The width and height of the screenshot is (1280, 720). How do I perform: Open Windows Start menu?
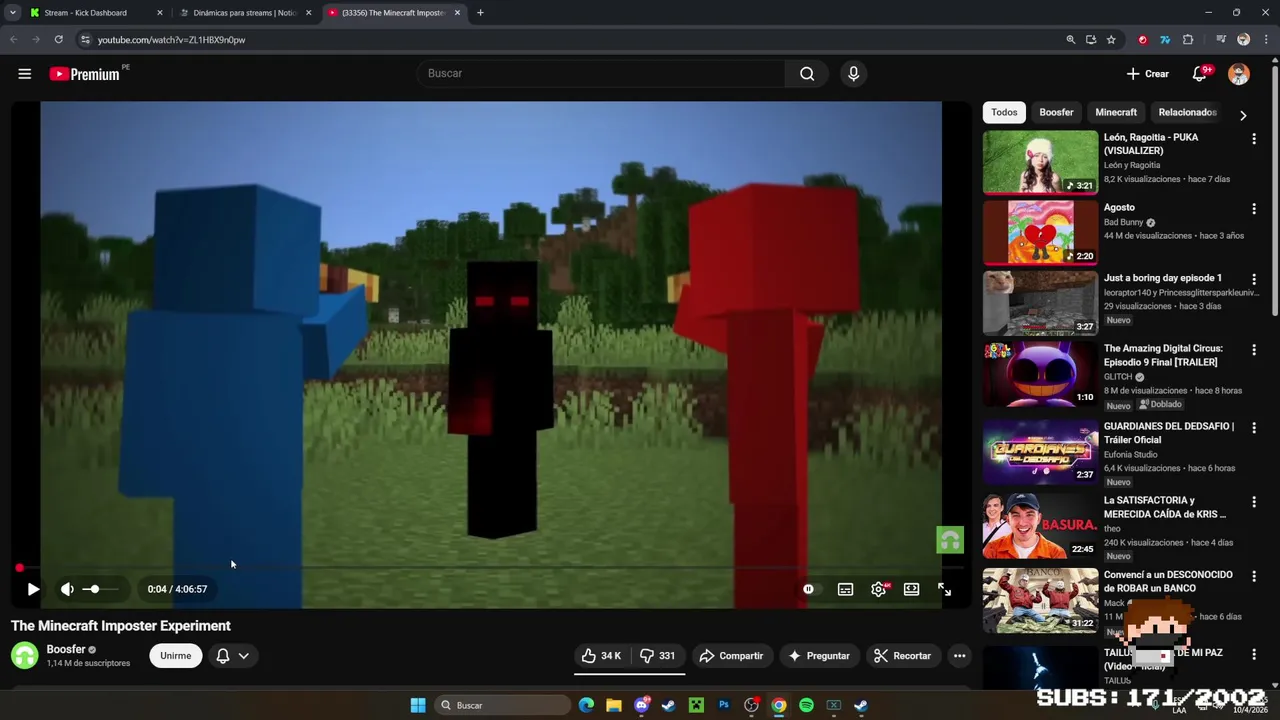point(418,705)
